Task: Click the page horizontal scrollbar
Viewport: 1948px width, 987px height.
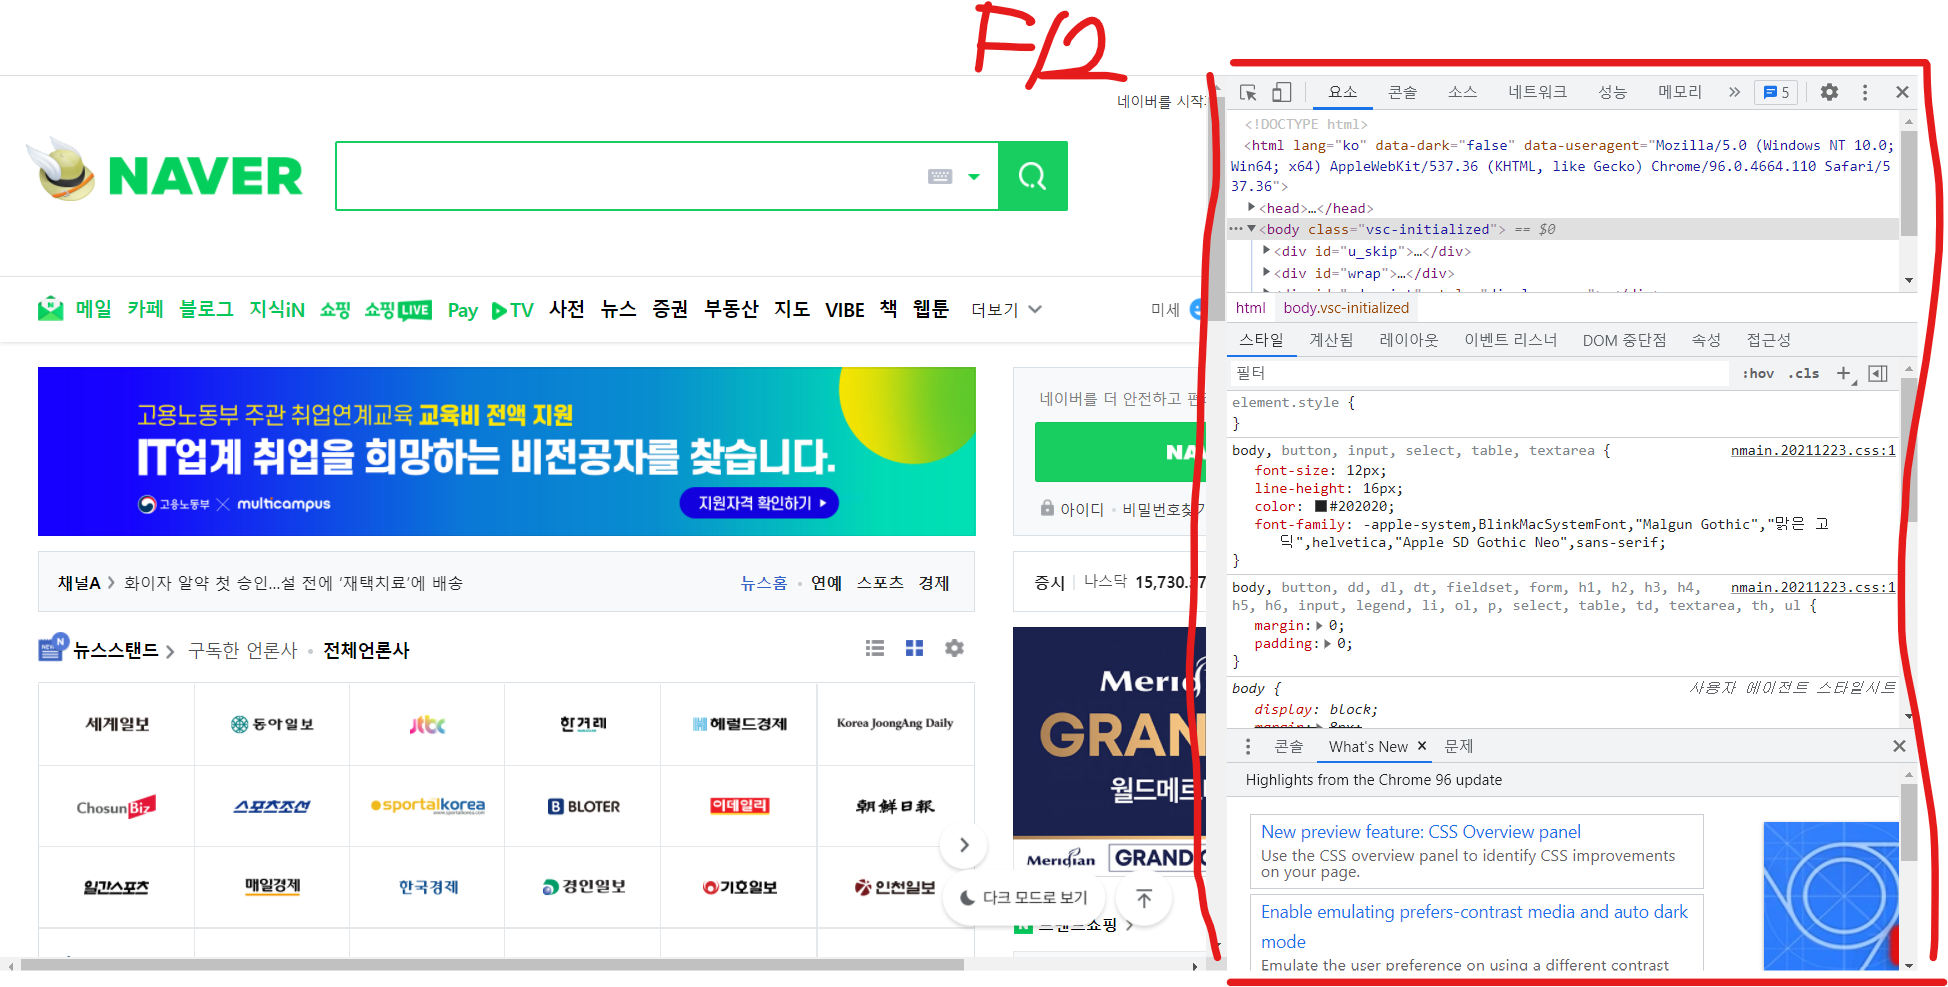Action: pos(492,965)
